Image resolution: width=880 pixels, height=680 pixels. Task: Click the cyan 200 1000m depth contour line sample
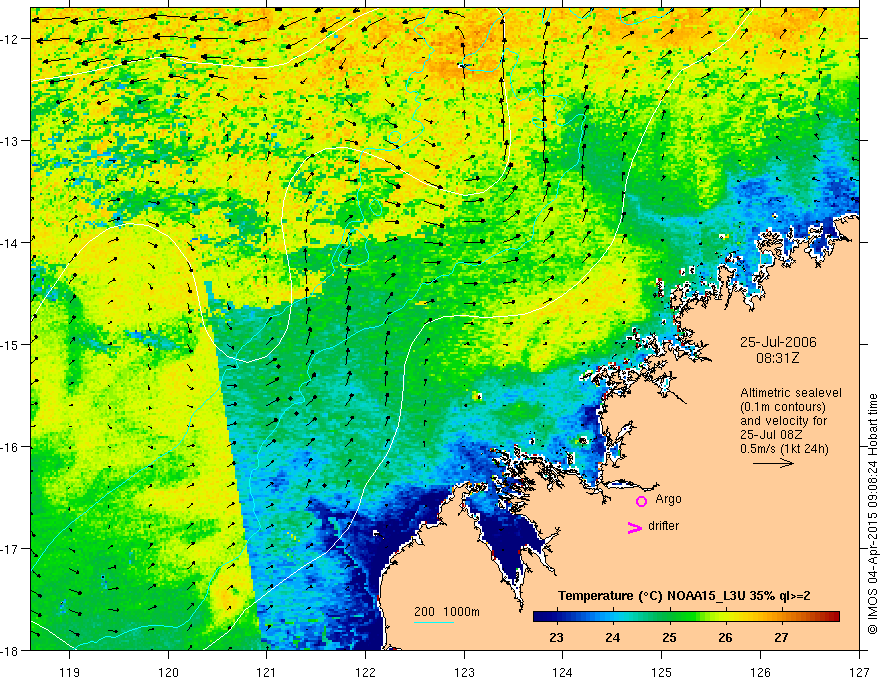(434, 622)
